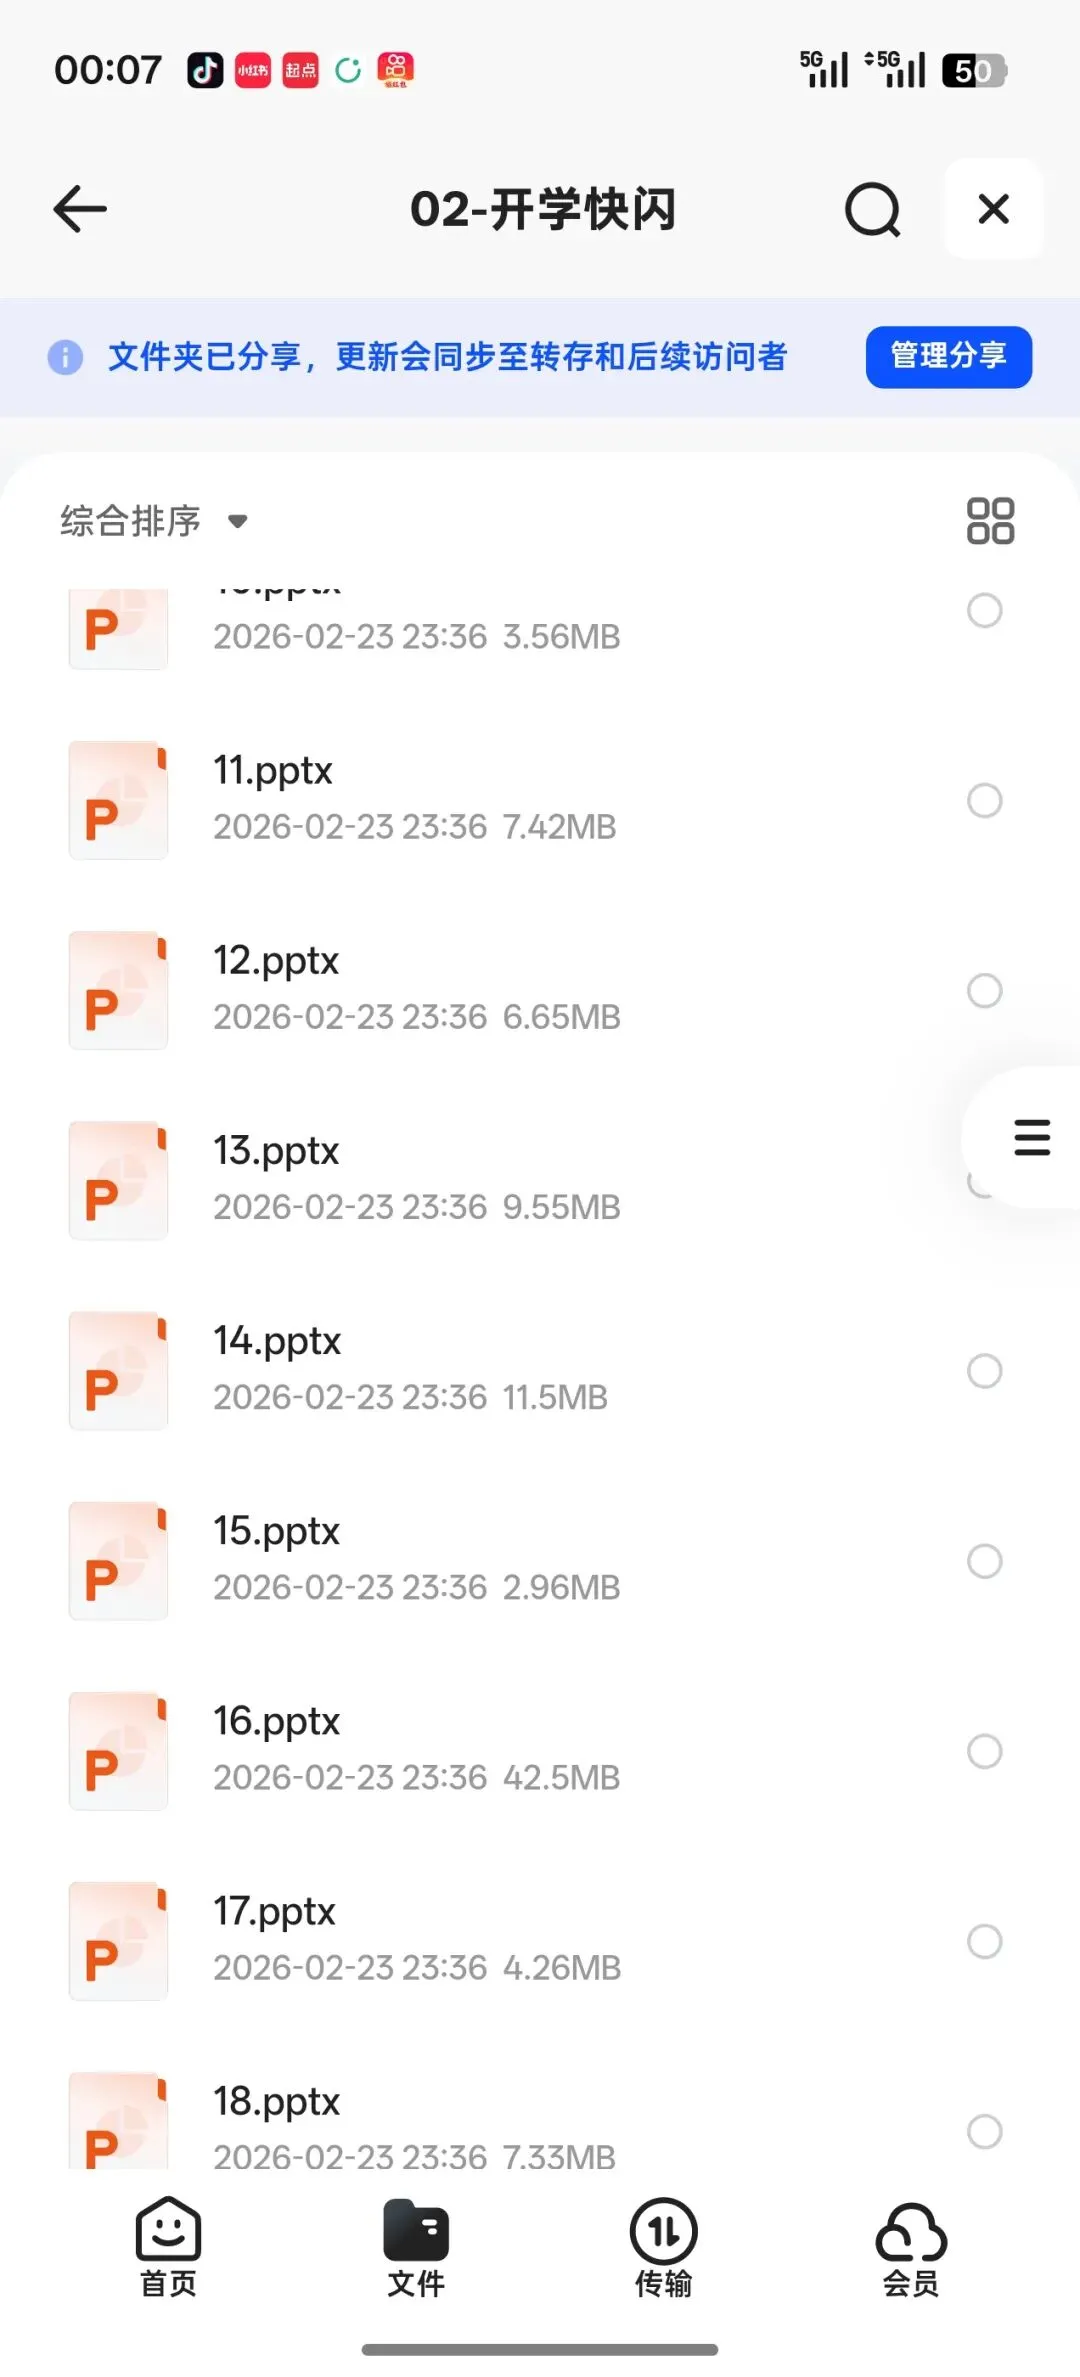This screenshot has width=1080, height=2377.
Task: Tap the blue info icon in banner
Action: pos(65,357)
